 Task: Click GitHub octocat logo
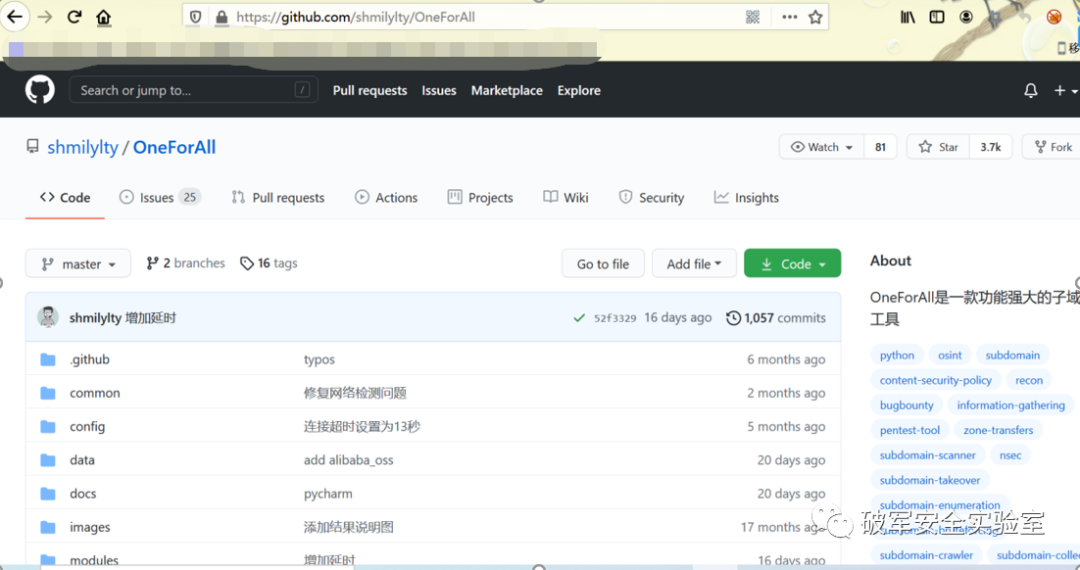click(40, 90)
